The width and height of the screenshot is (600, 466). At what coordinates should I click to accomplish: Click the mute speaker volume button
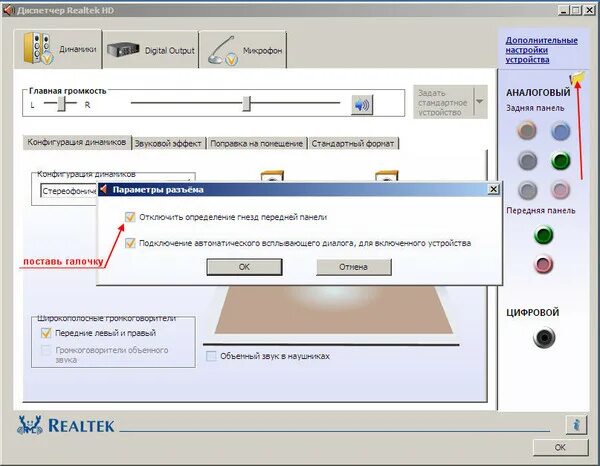362,104
